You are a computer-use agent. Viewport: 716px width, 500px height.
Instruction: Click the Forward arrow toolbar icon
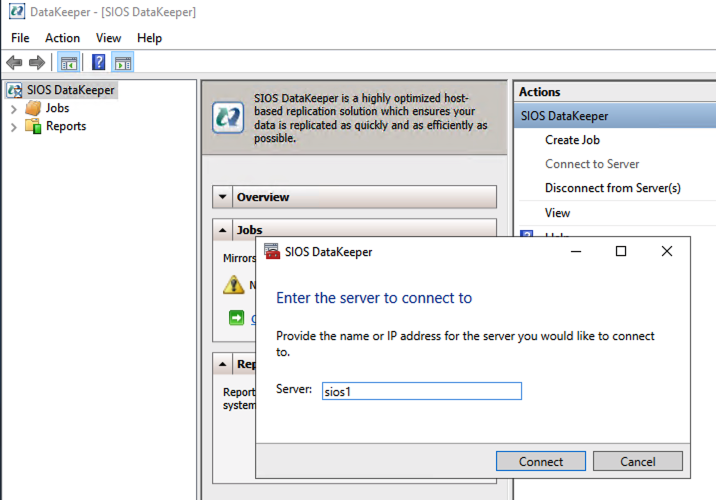(x=37, y=62)
